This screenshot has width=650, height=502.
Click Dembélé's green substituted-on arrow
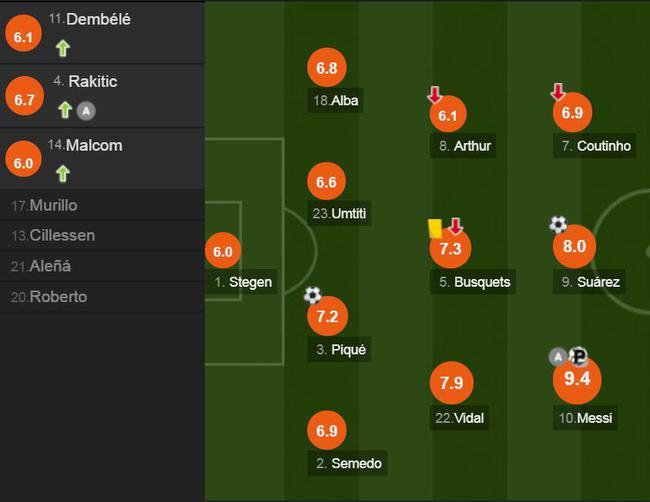pyautogui.click(x=63, y=48)
